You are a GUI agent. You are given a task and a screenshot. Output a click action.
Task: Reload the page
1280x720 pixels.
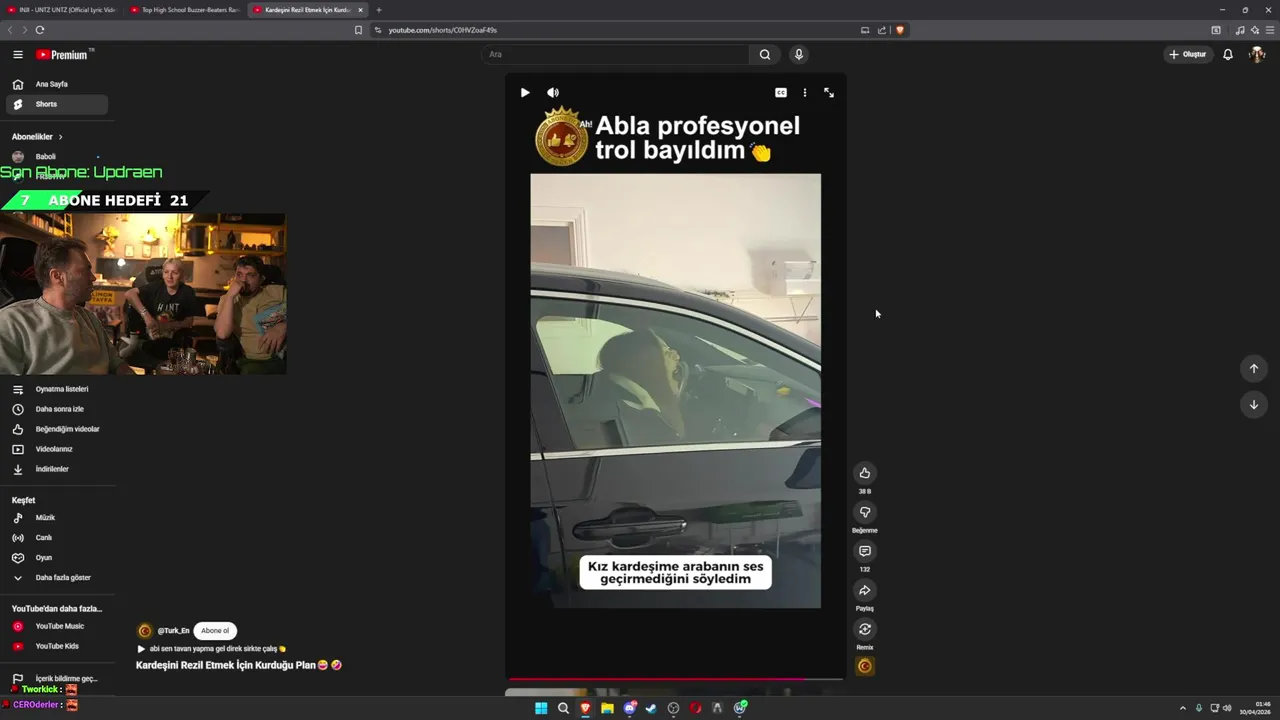click(x=40, y=30)
